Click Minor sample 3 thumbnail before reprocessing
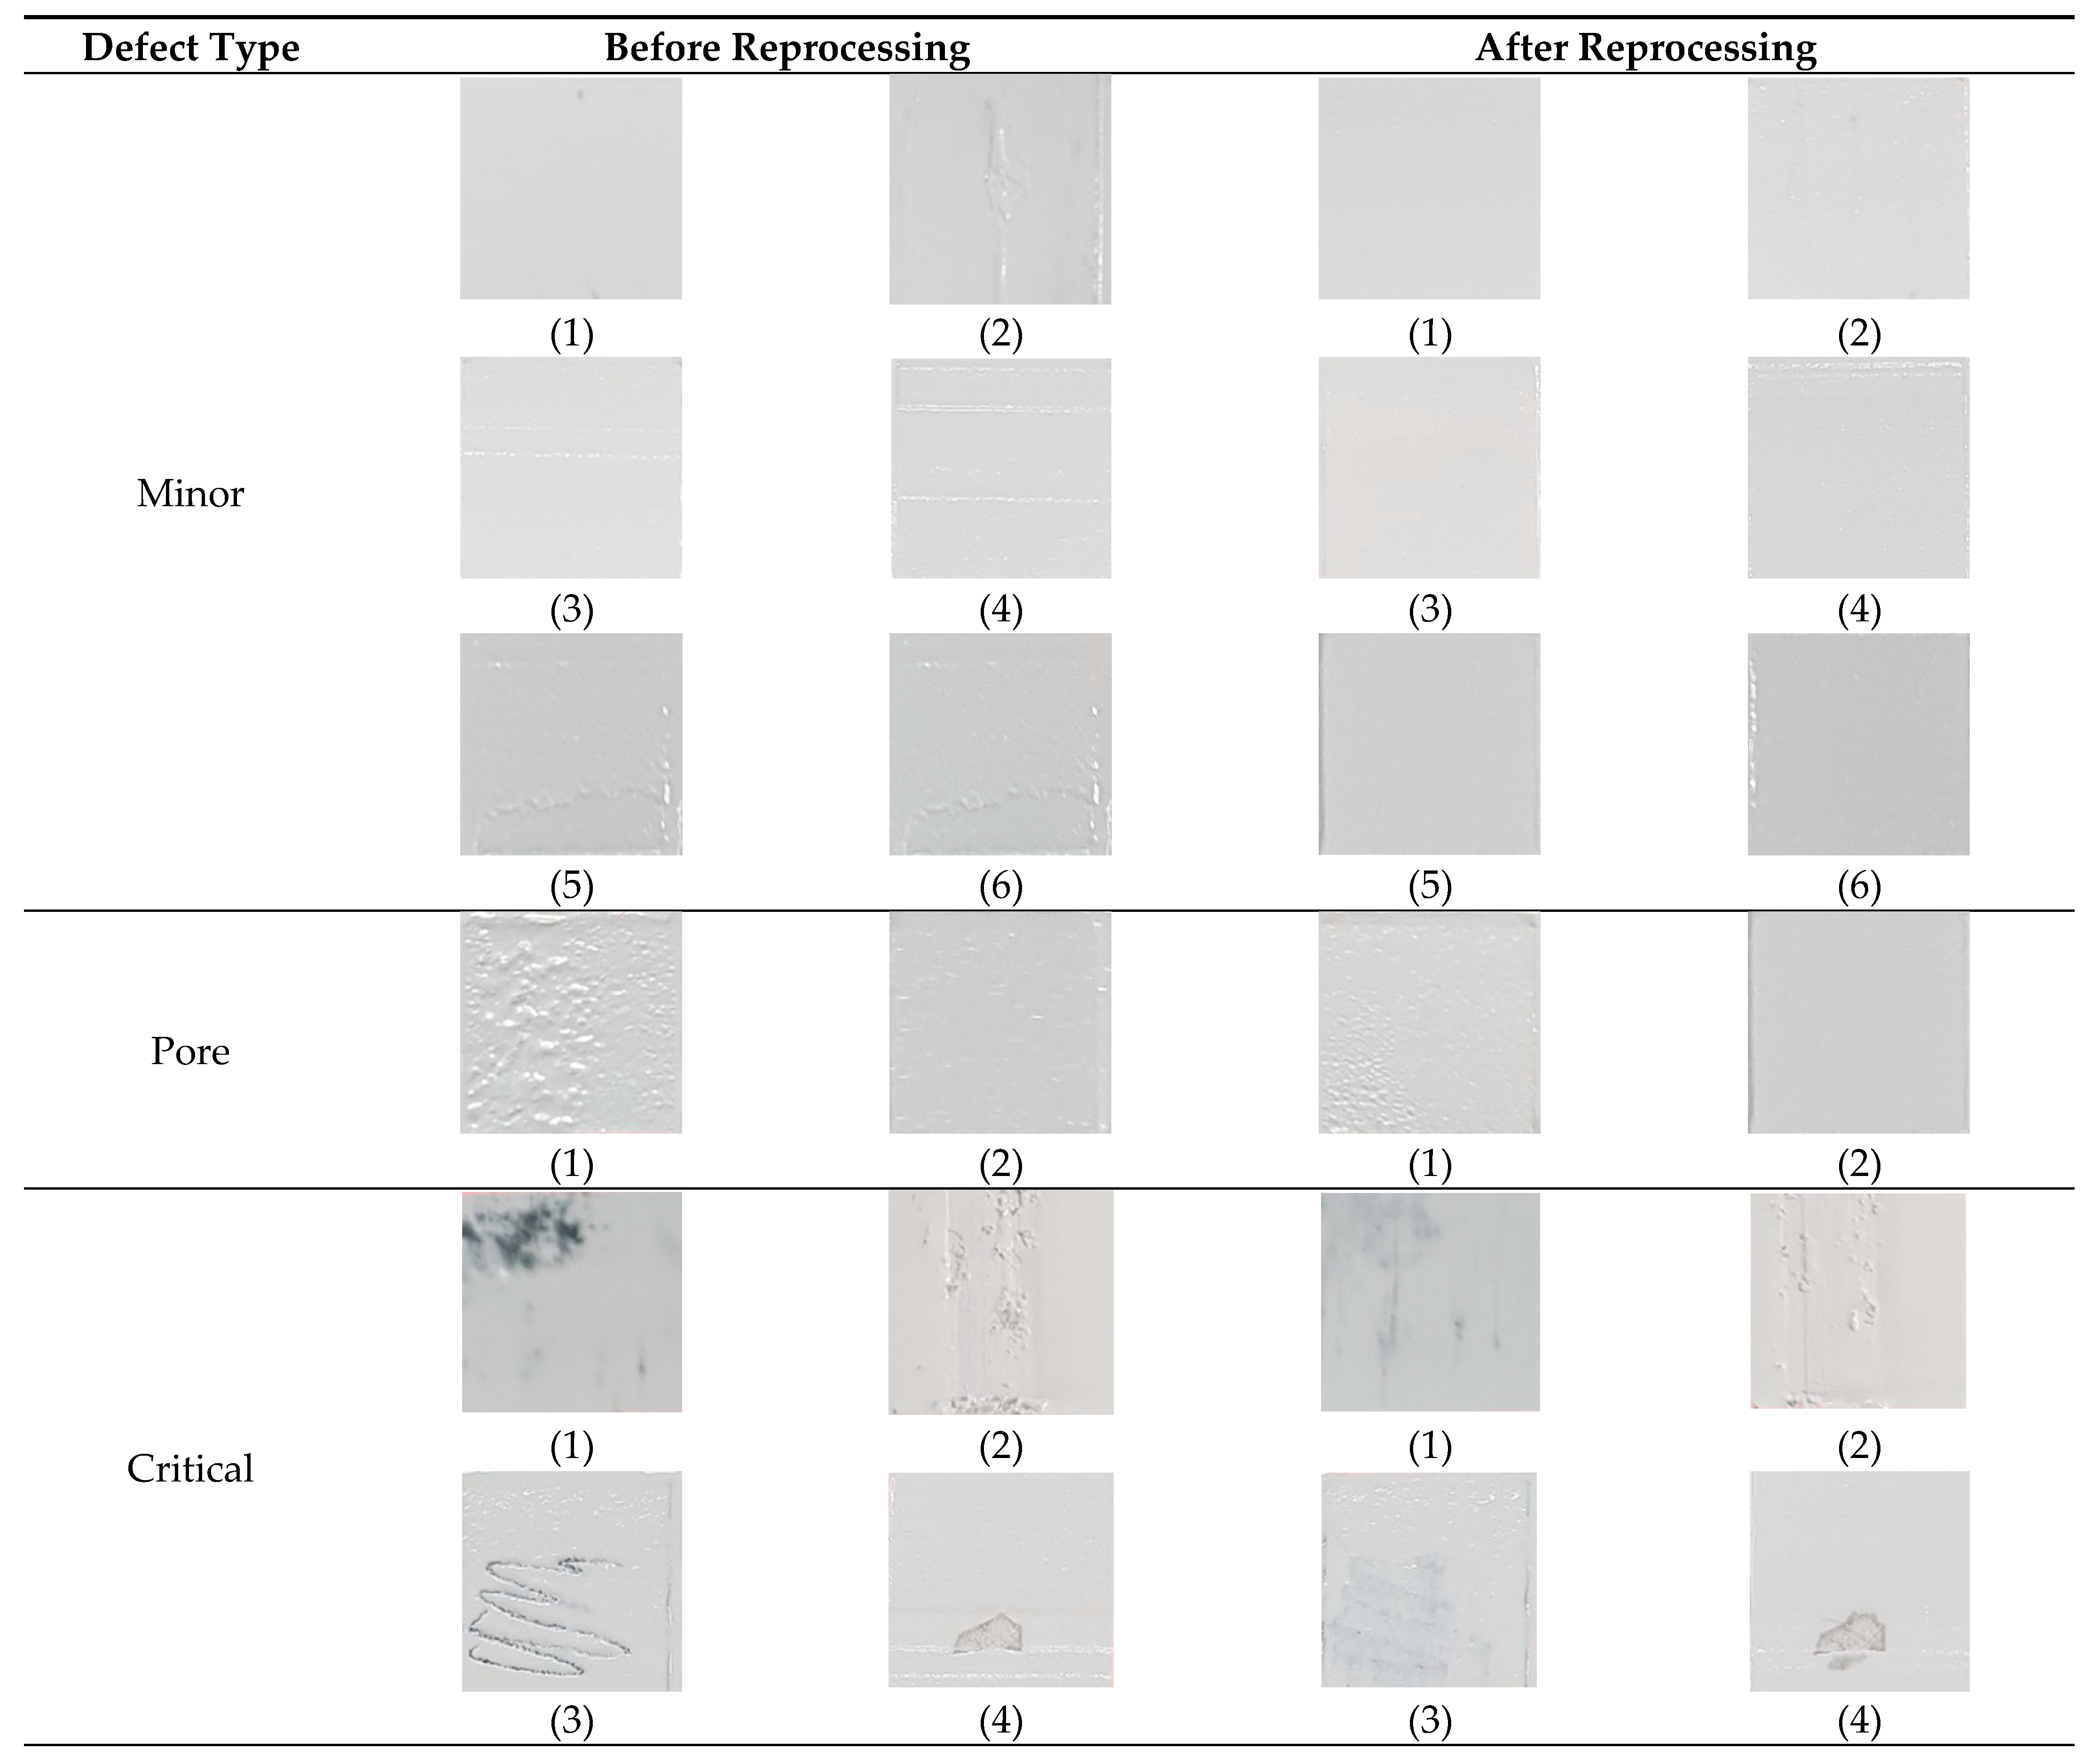 coord(571,467)
